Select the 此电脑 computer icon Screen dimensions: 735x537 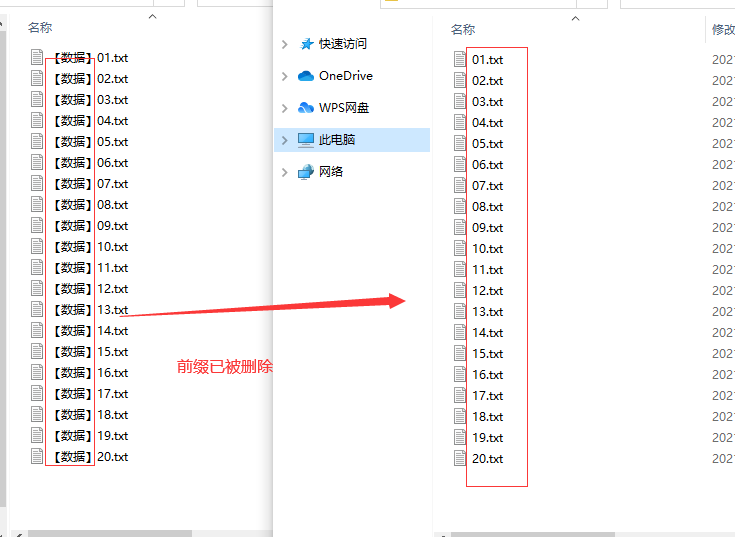tap(306, 140)
